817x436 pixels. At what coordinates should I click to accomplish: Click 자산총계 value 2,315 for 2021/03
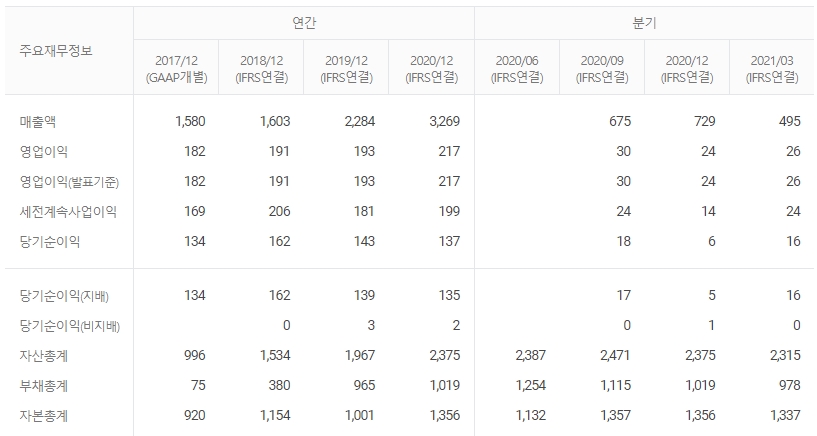[785, 355]
